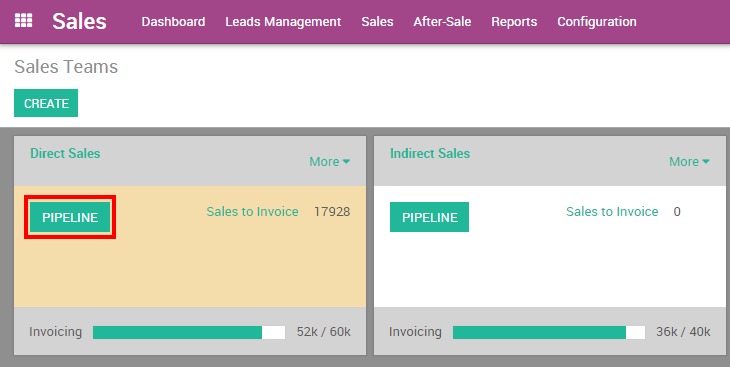
Task: Click the CREATE button
Action: click(x=46, y=103)
